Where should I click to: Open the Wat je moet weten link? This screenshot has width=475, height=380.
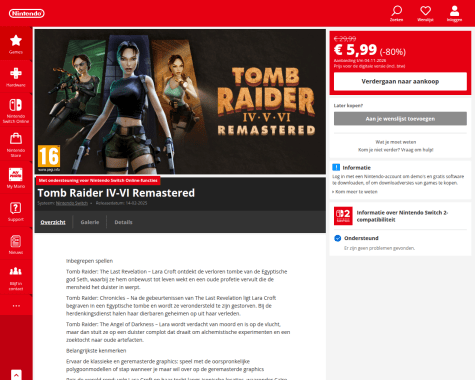coord(396,142)
